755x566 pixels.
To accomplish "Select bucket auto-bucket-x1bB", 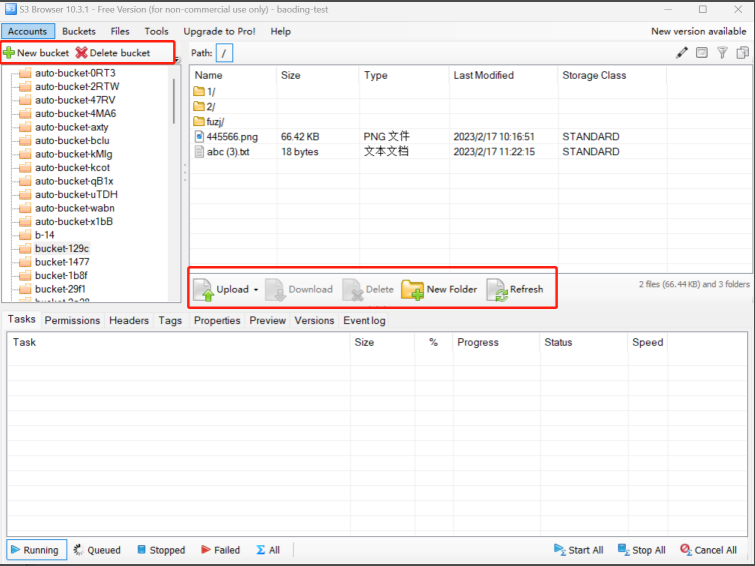I will [x=74, y=222].
